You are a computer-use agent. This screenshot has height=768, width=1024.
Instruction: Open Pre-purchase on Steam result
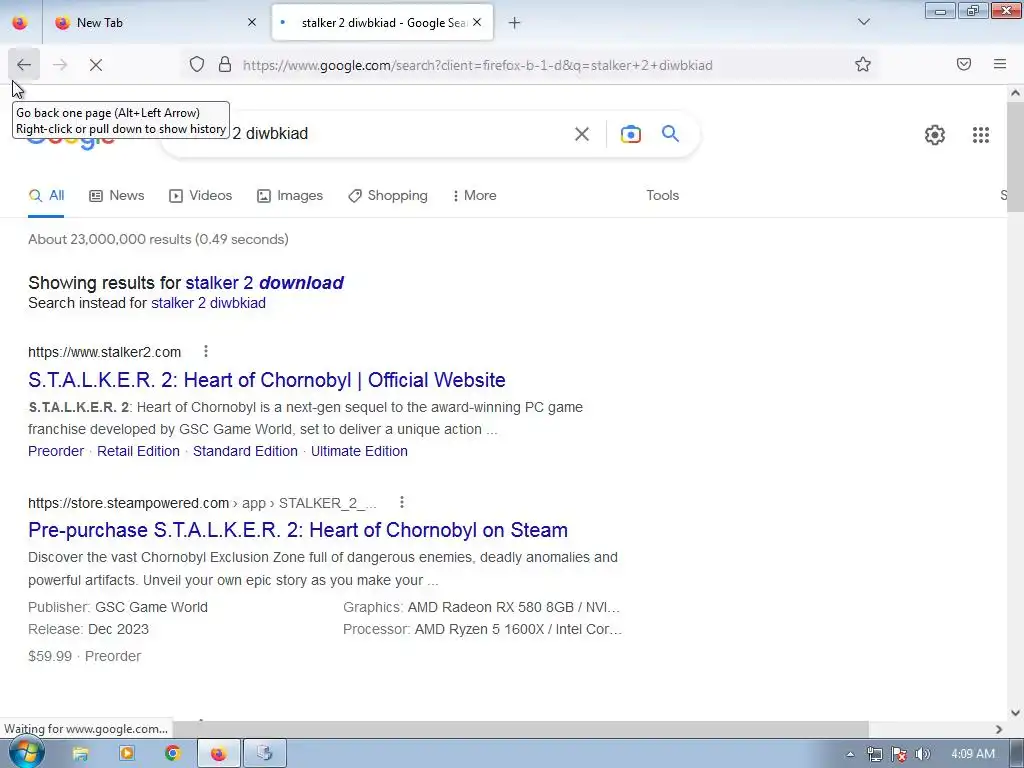pos(298,530)
